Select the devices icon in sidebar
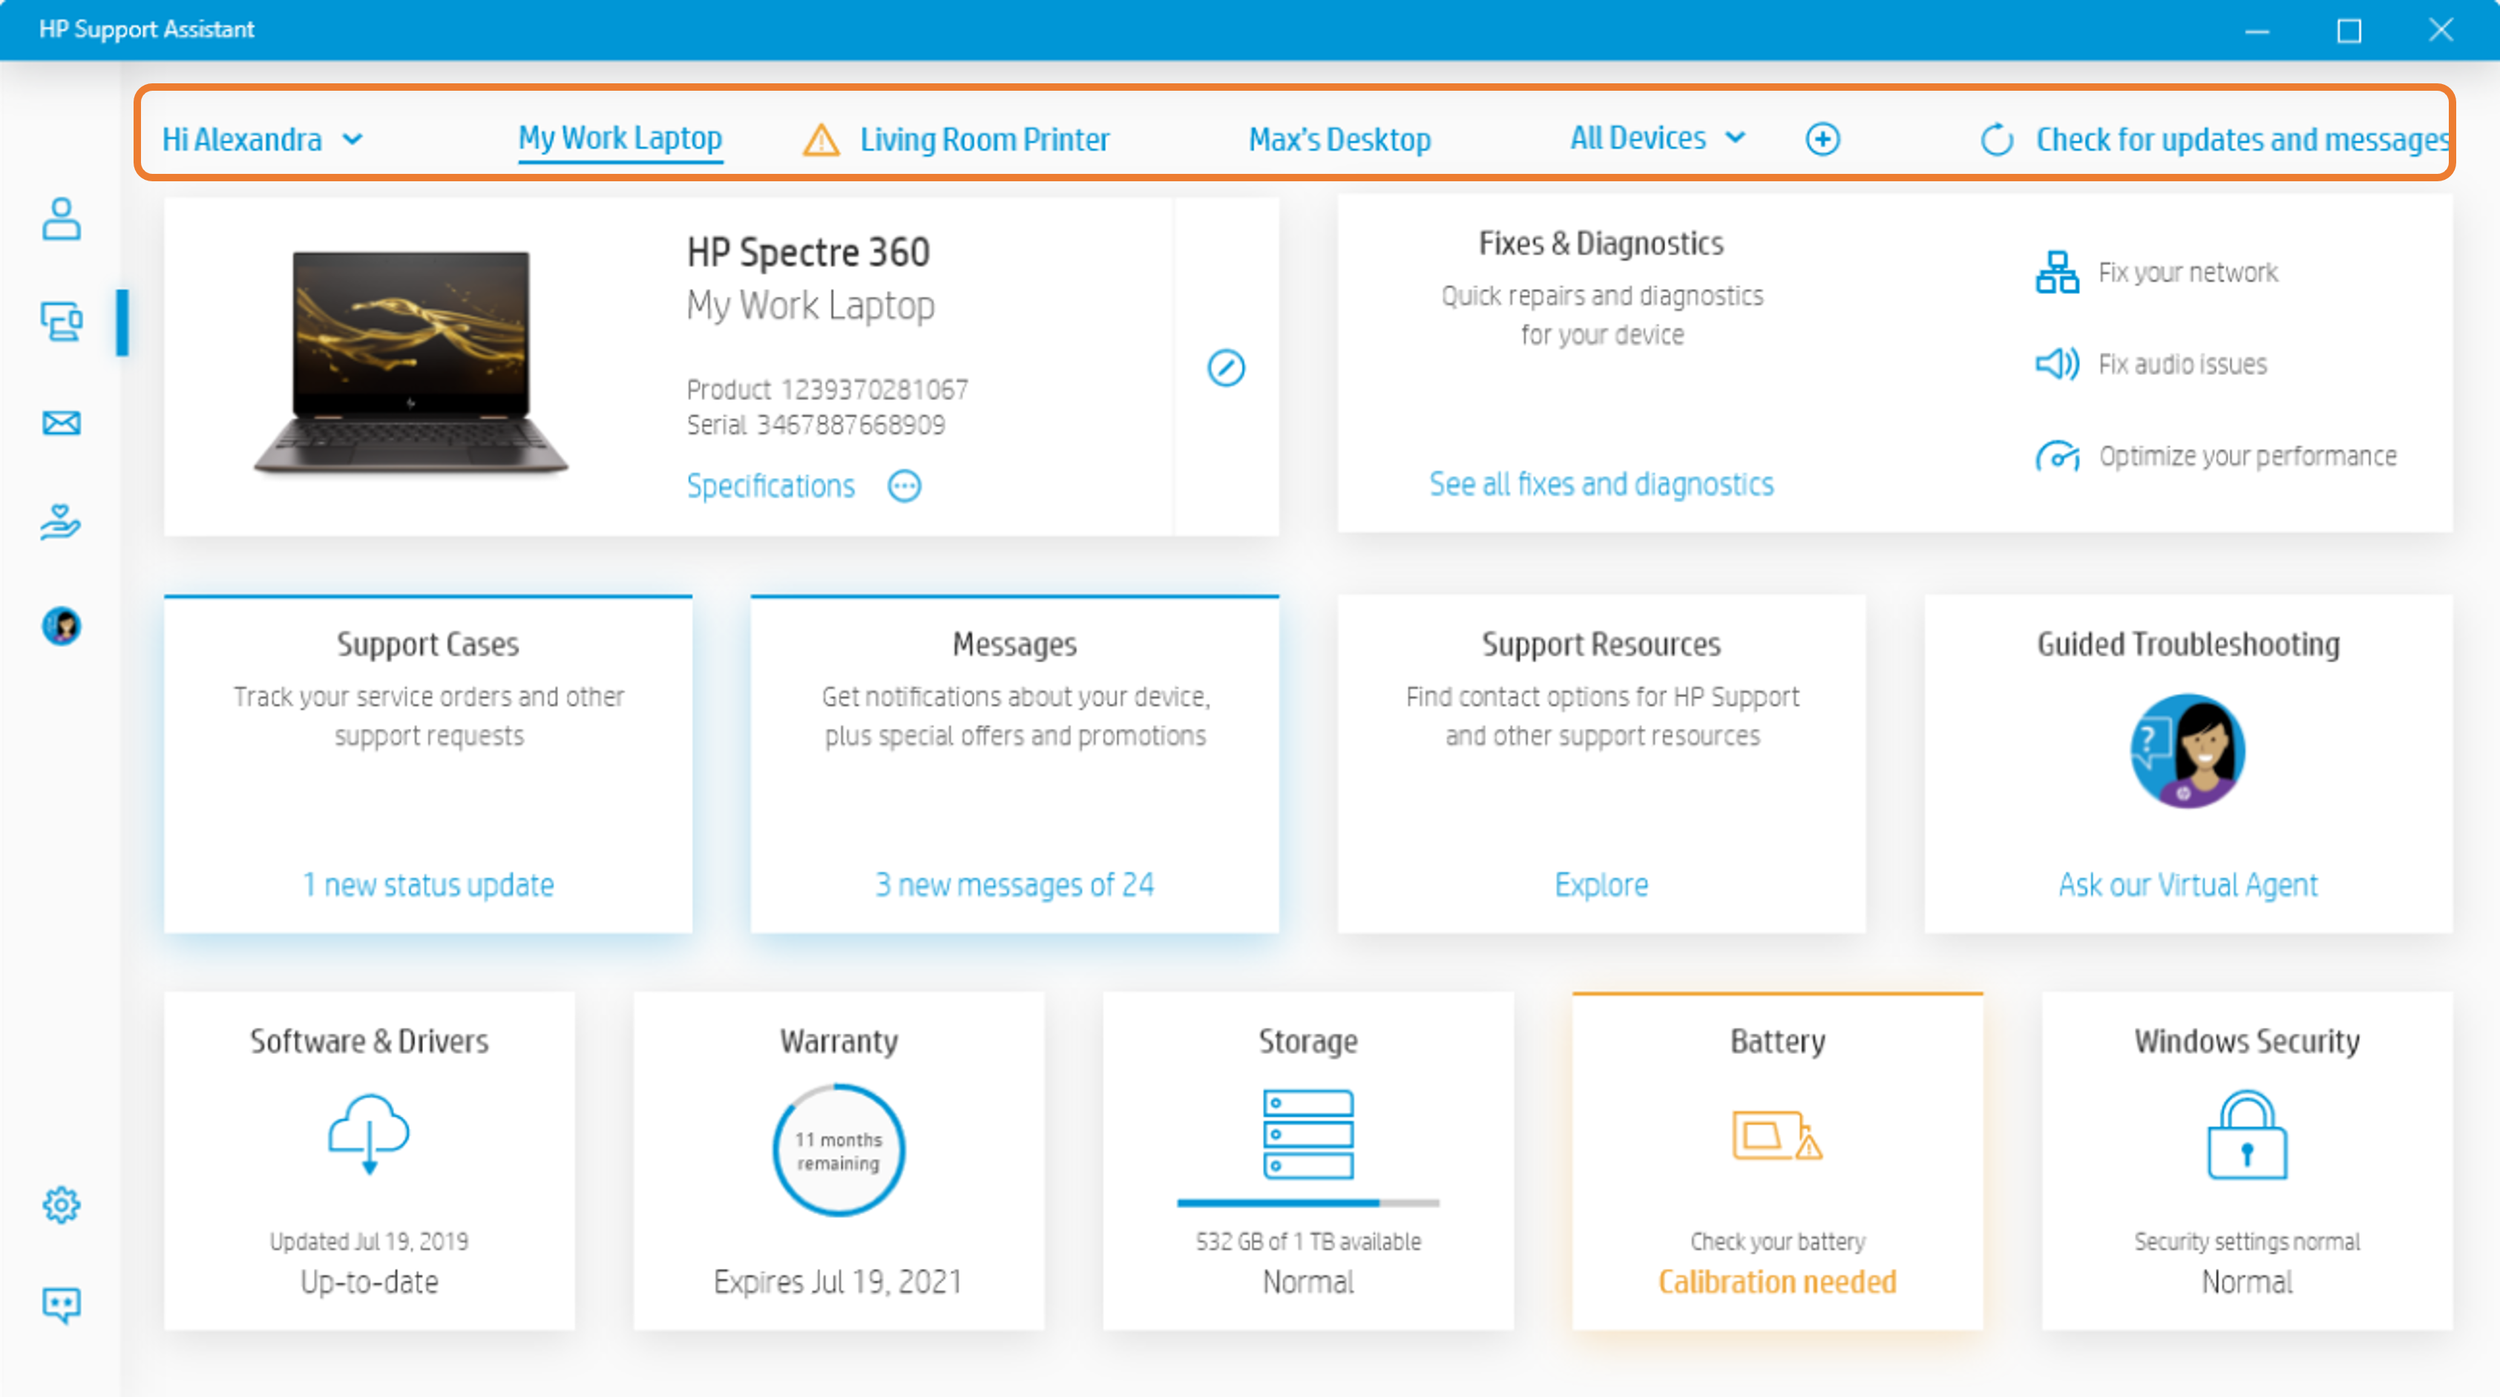2500x1397 pixels. point(61,322)
